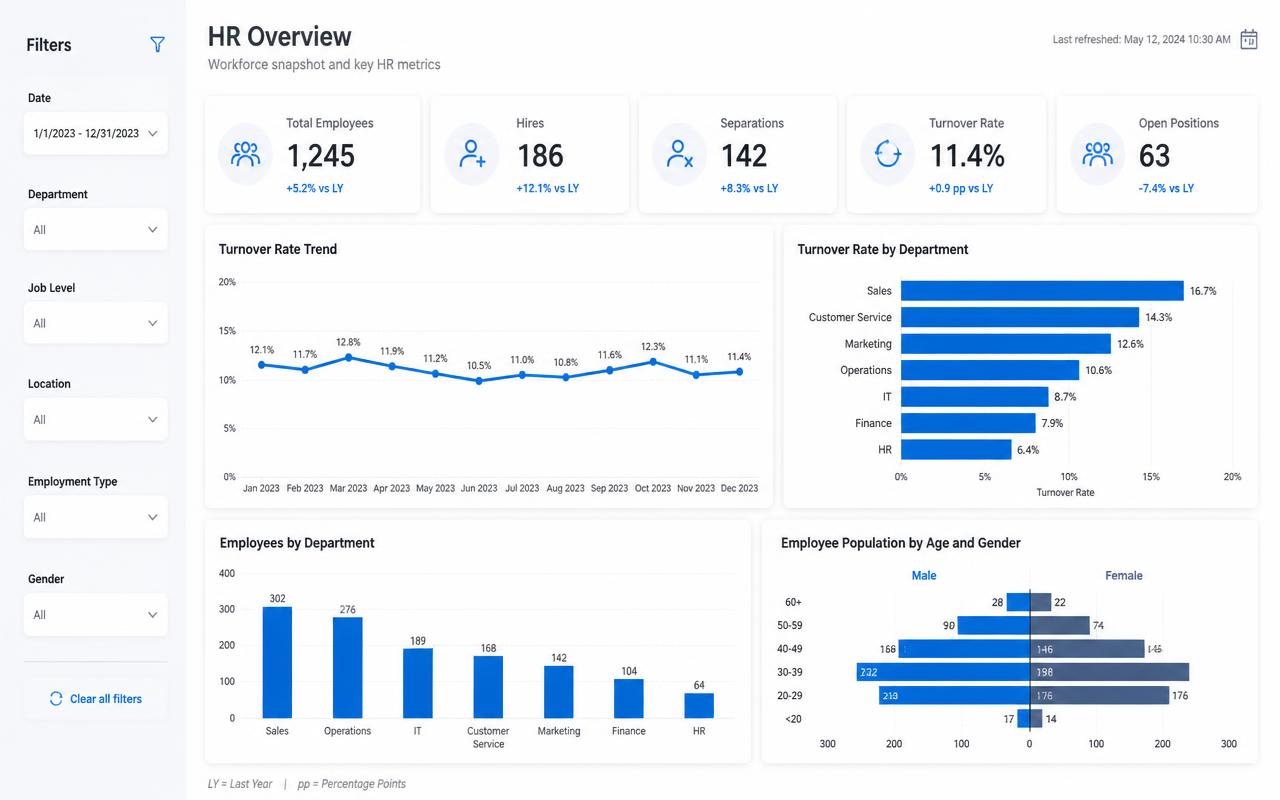Click the +0.9 pp vs LY text
Image resolution: width=1280 pixels, height=800 pixels.
961,188
